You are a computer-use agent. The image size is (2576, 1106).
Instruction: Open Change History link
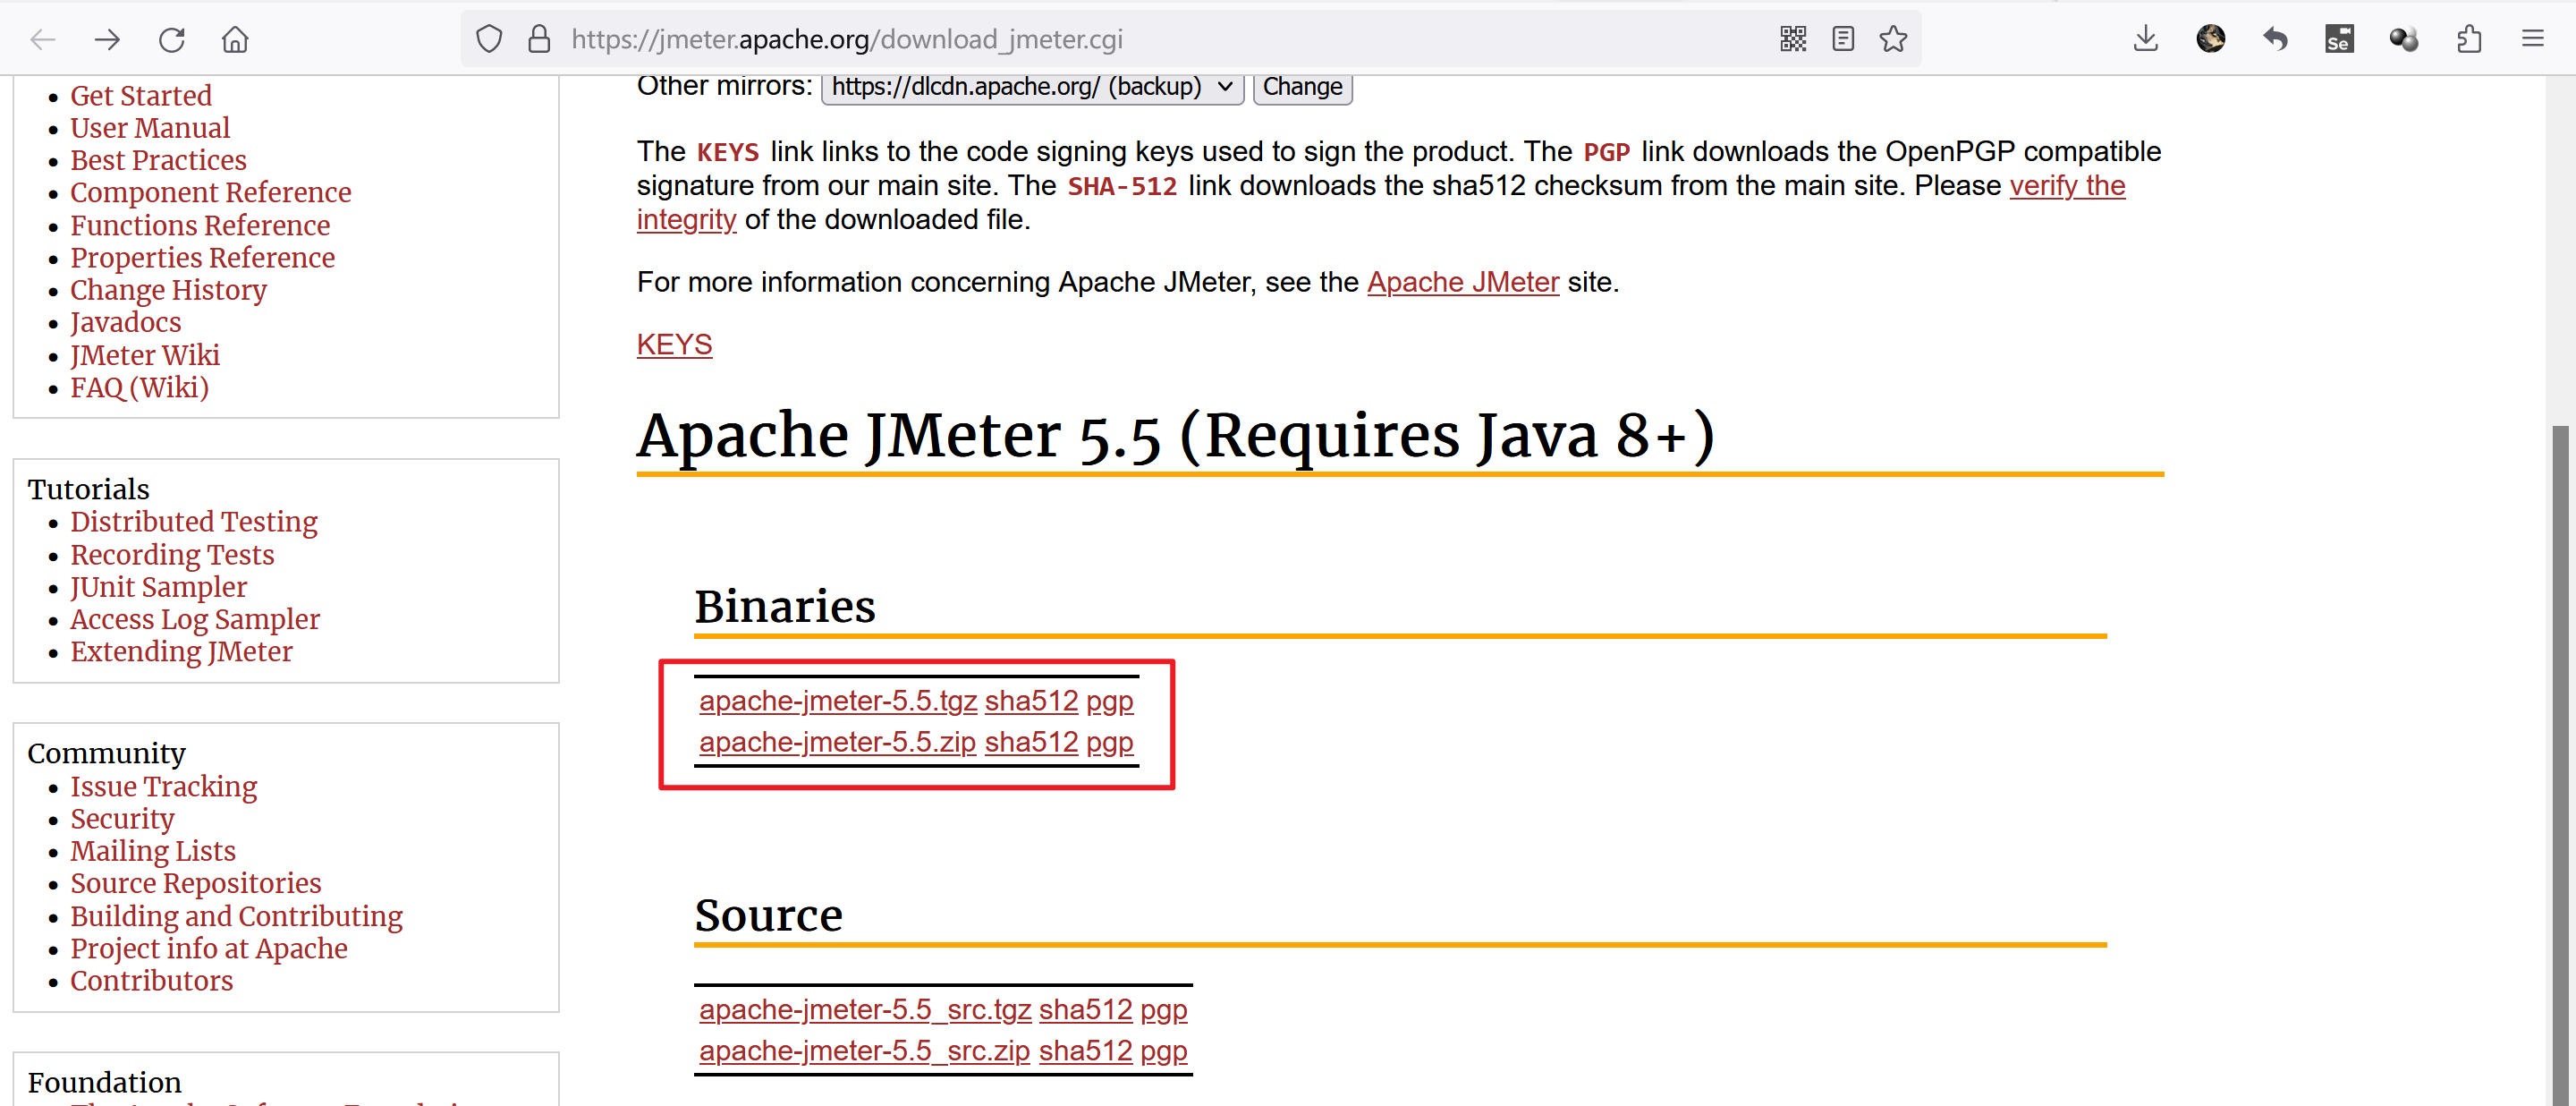168,290
